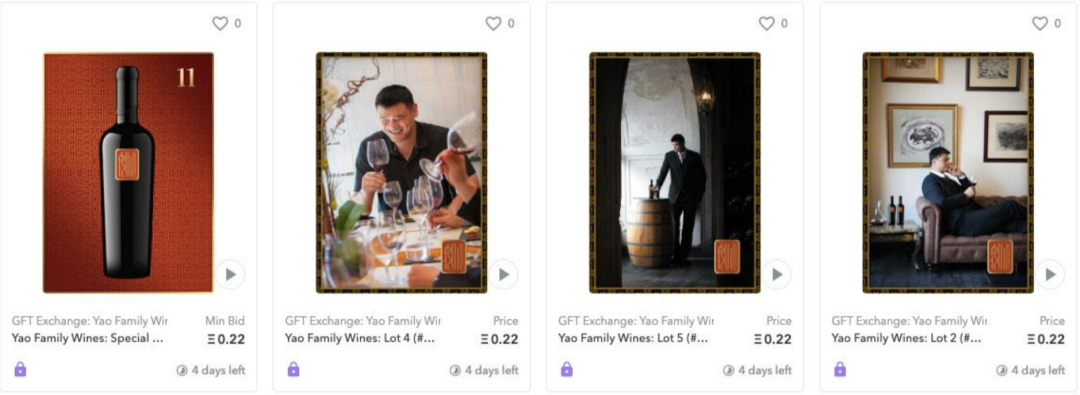This screenshot has width=1080, height=395.
Task: Click the purple lock icon under Lot 4
Action: (293, 369)
